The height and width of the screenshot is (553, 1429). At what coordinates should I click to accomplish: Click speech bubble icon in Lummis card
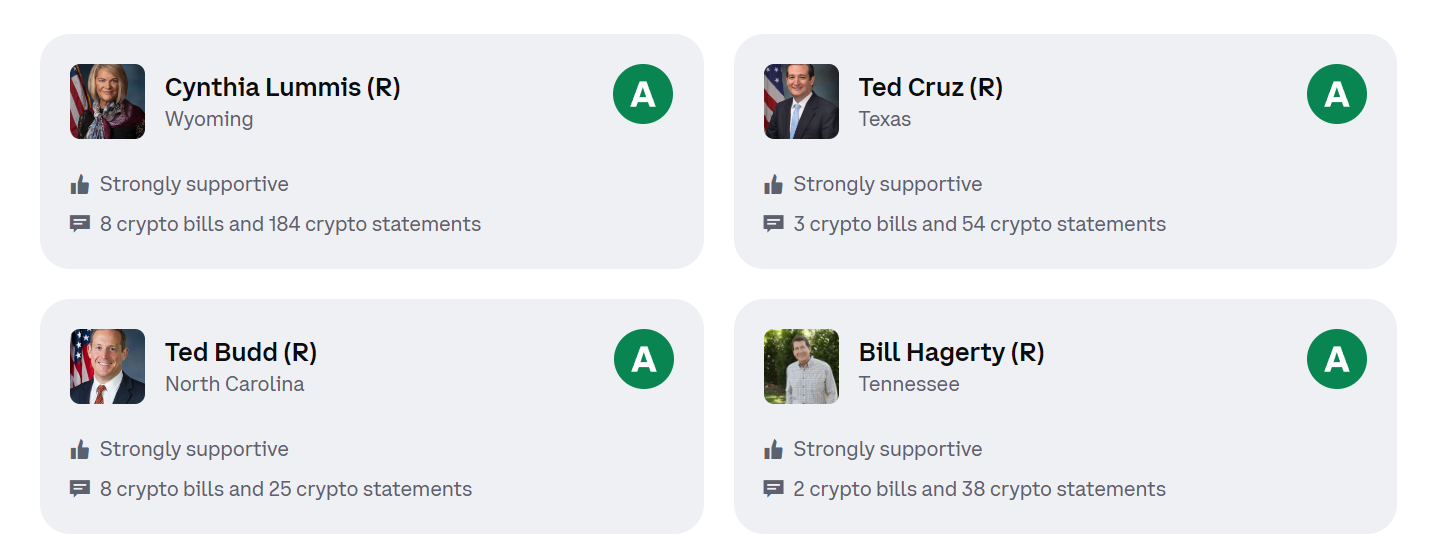(80, 224)
